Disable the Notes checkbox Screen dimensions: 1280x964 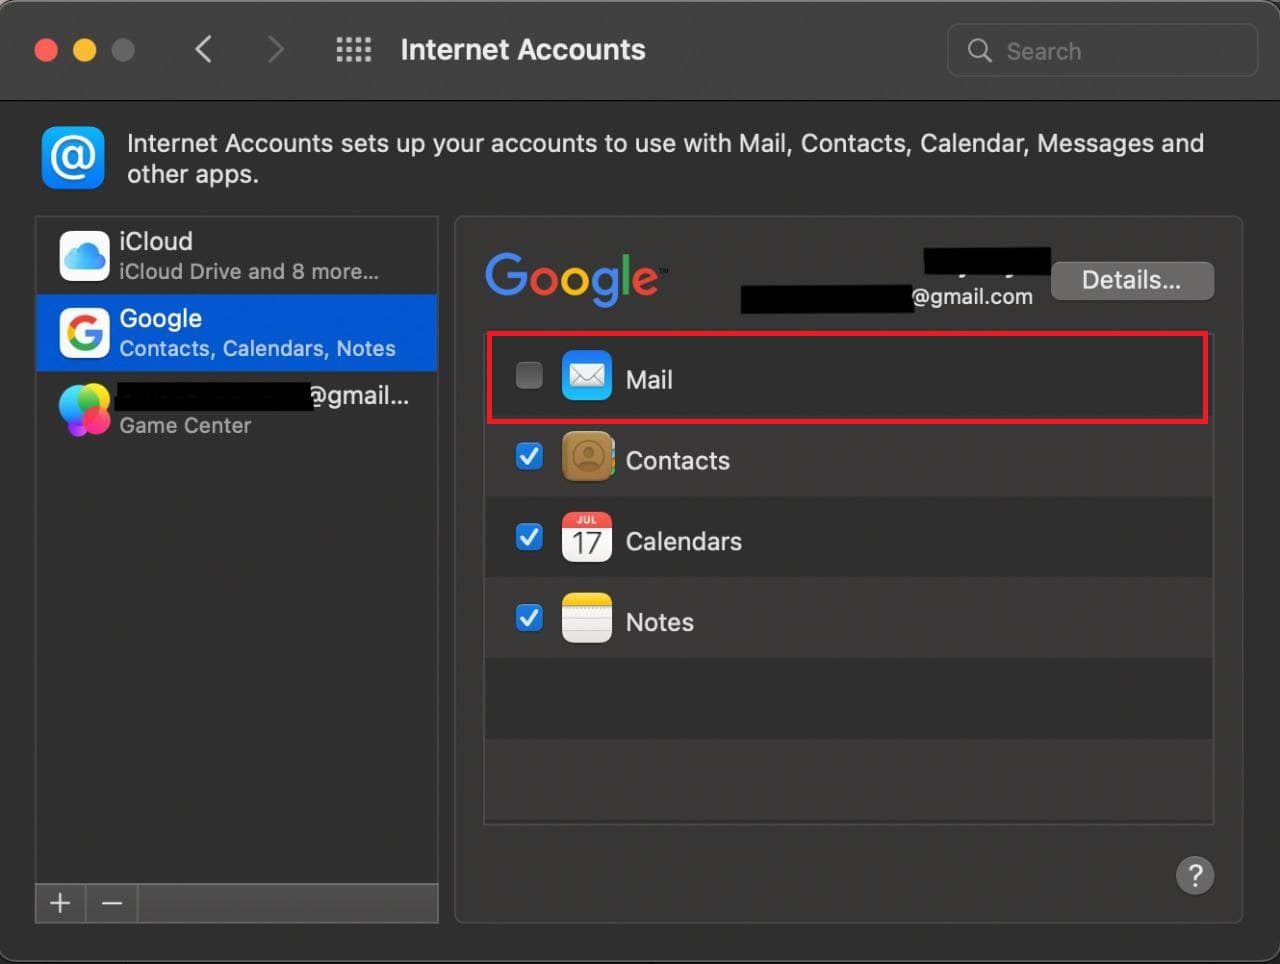pyautogui.click(x=529, y=618)
